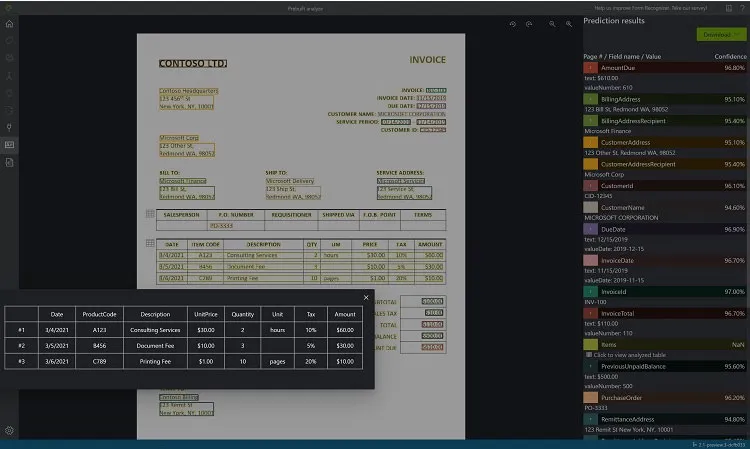750x449 pixels.
Task: Open the faded sixth sidebar icon above the plug
Action: tap(10, 110)
